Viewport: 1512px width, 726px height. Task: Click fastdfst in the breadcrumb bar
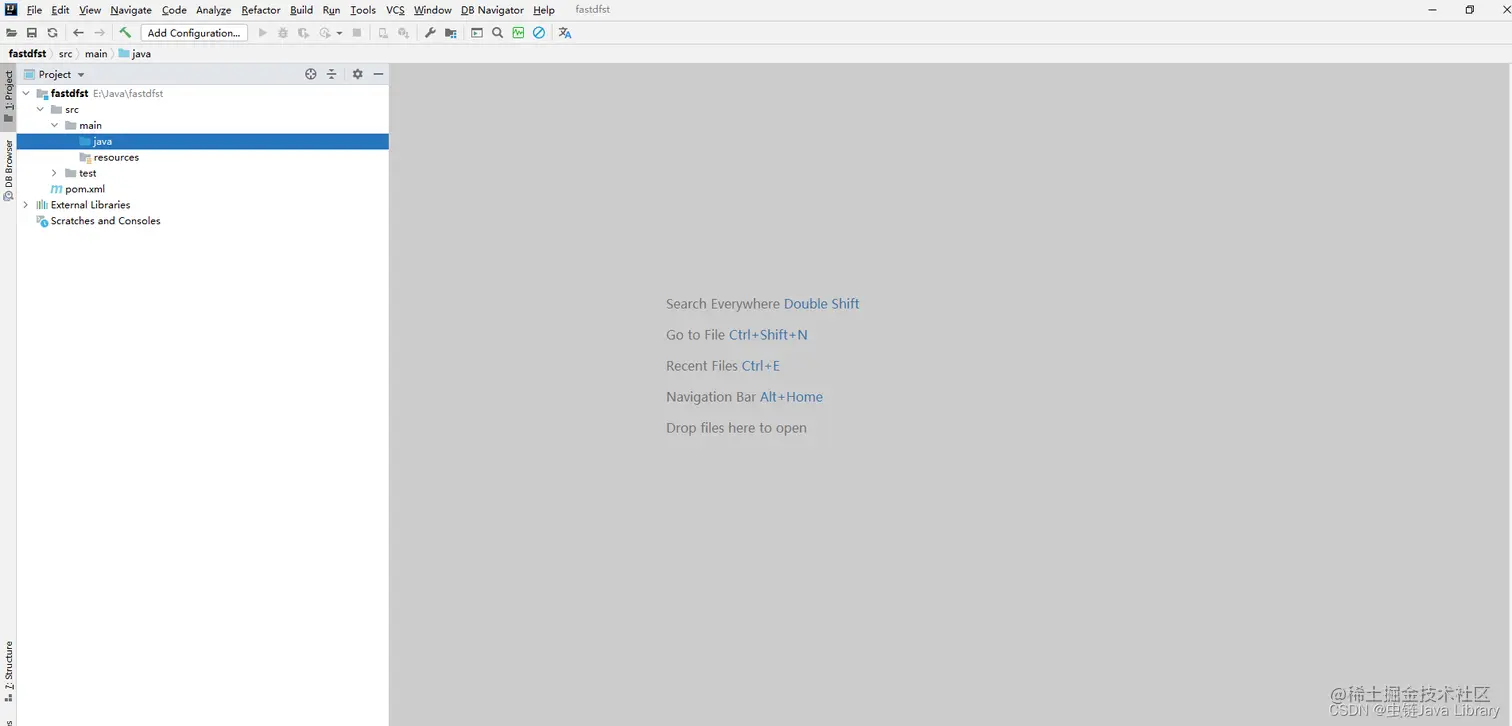pos(28,54)
